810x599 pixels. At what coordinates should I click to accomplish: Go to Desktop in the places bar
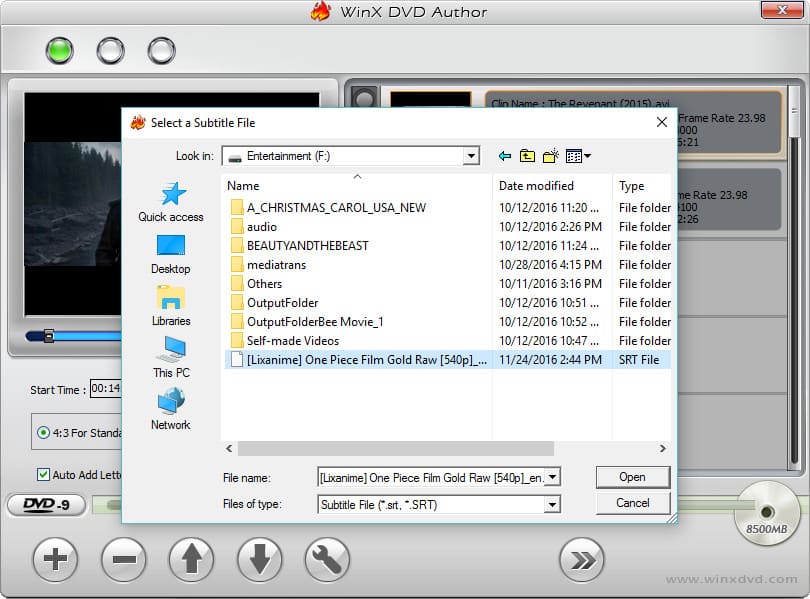click(171, 255)
